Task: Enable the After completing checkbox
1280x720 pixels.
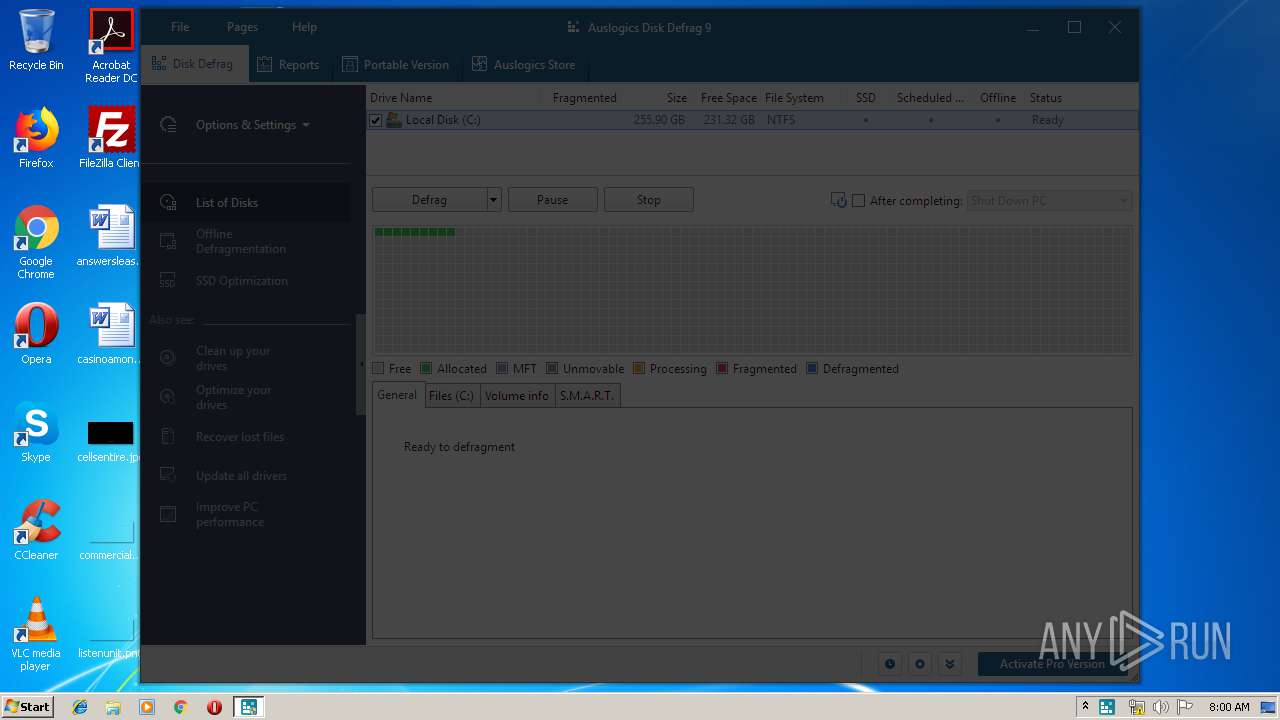Action: 858,201
